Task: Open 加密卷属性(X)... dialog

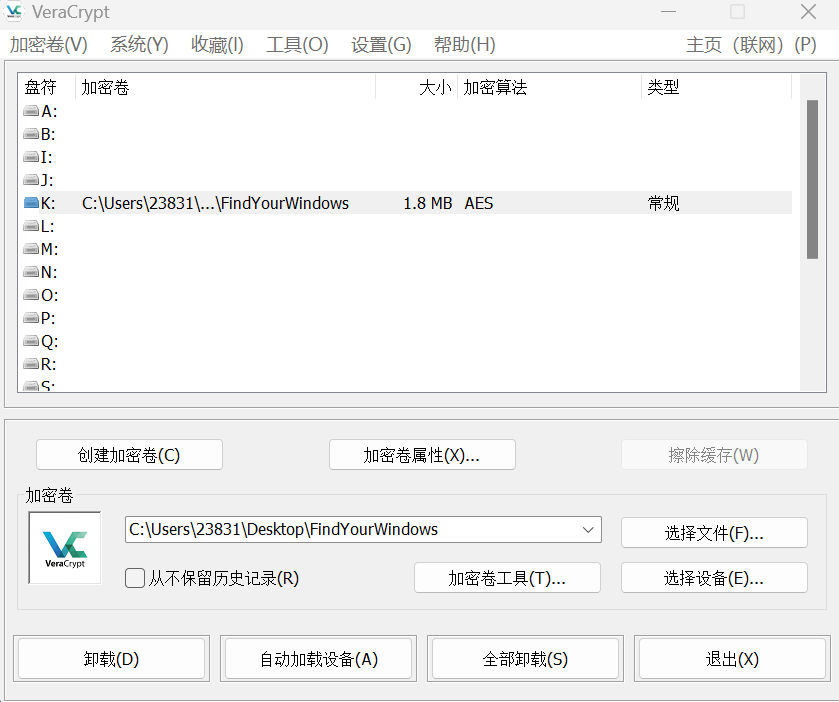Action: click(422, 455)
